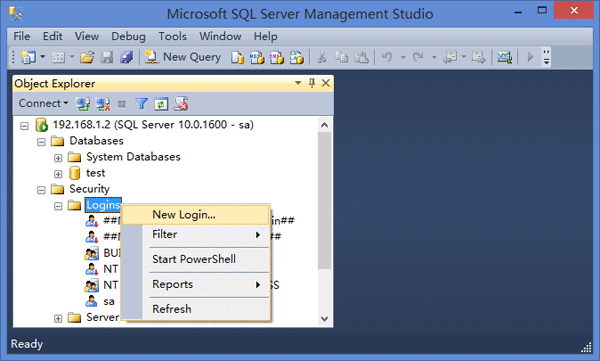Click the Save All icon
The width and height of the screenshot is (600, 361).
(126, 57)
